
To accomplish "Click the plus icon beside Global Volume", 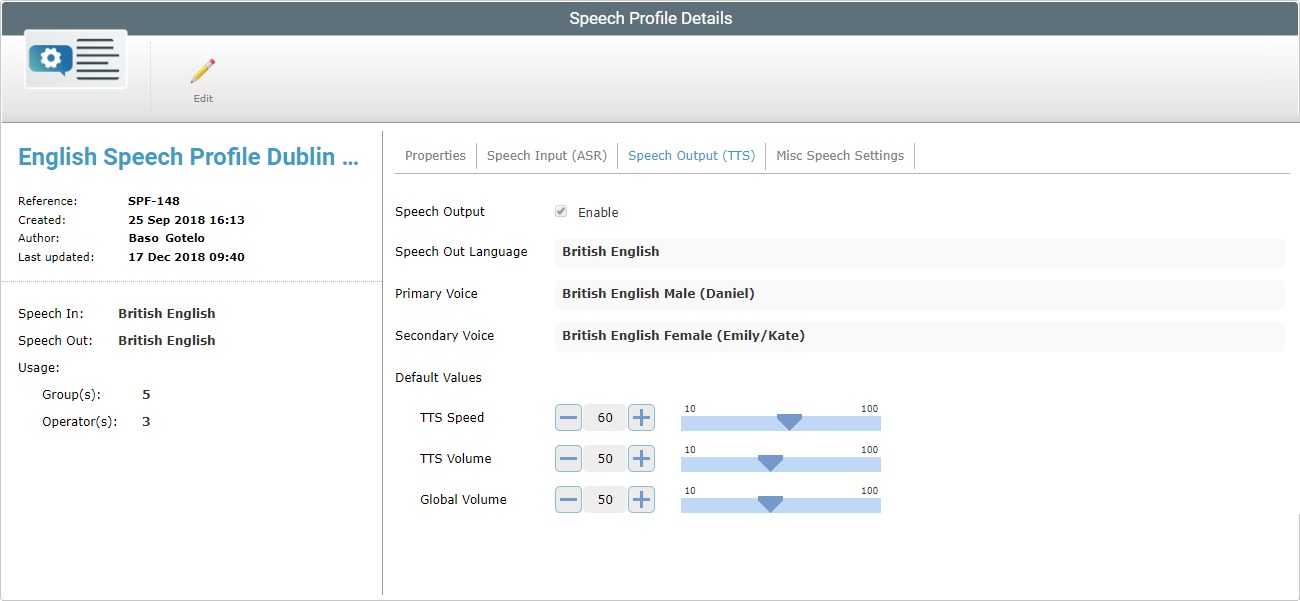I will [641, 499].
